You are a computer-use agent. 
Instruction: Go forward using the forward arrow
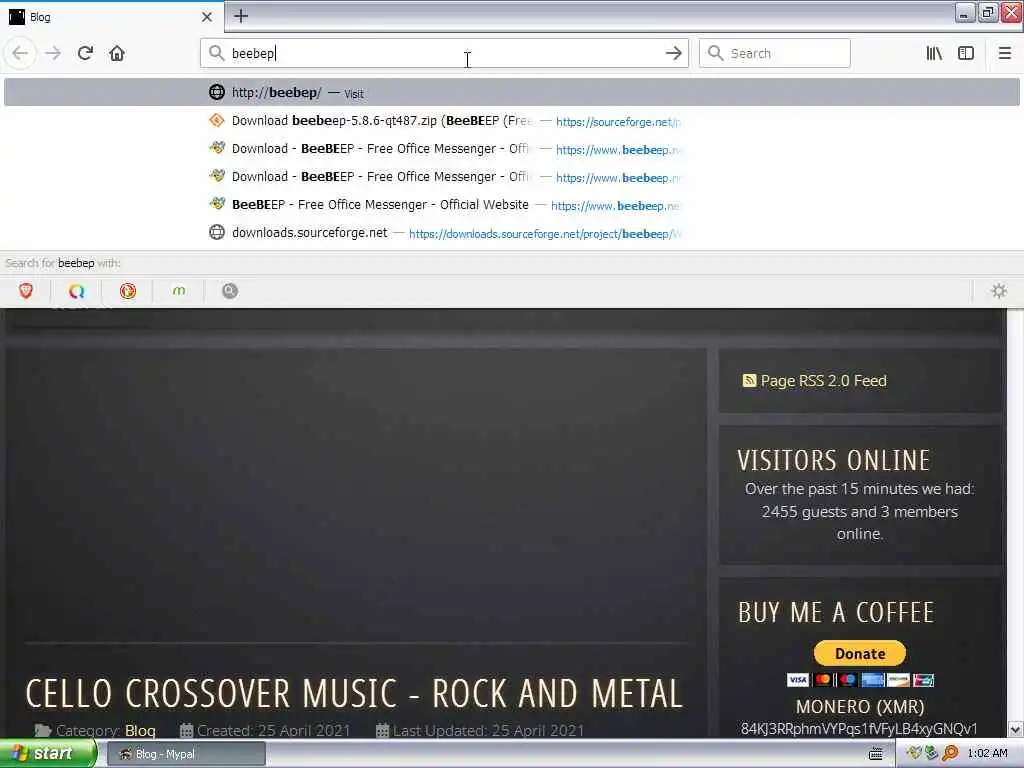click(x=53, y=53)
